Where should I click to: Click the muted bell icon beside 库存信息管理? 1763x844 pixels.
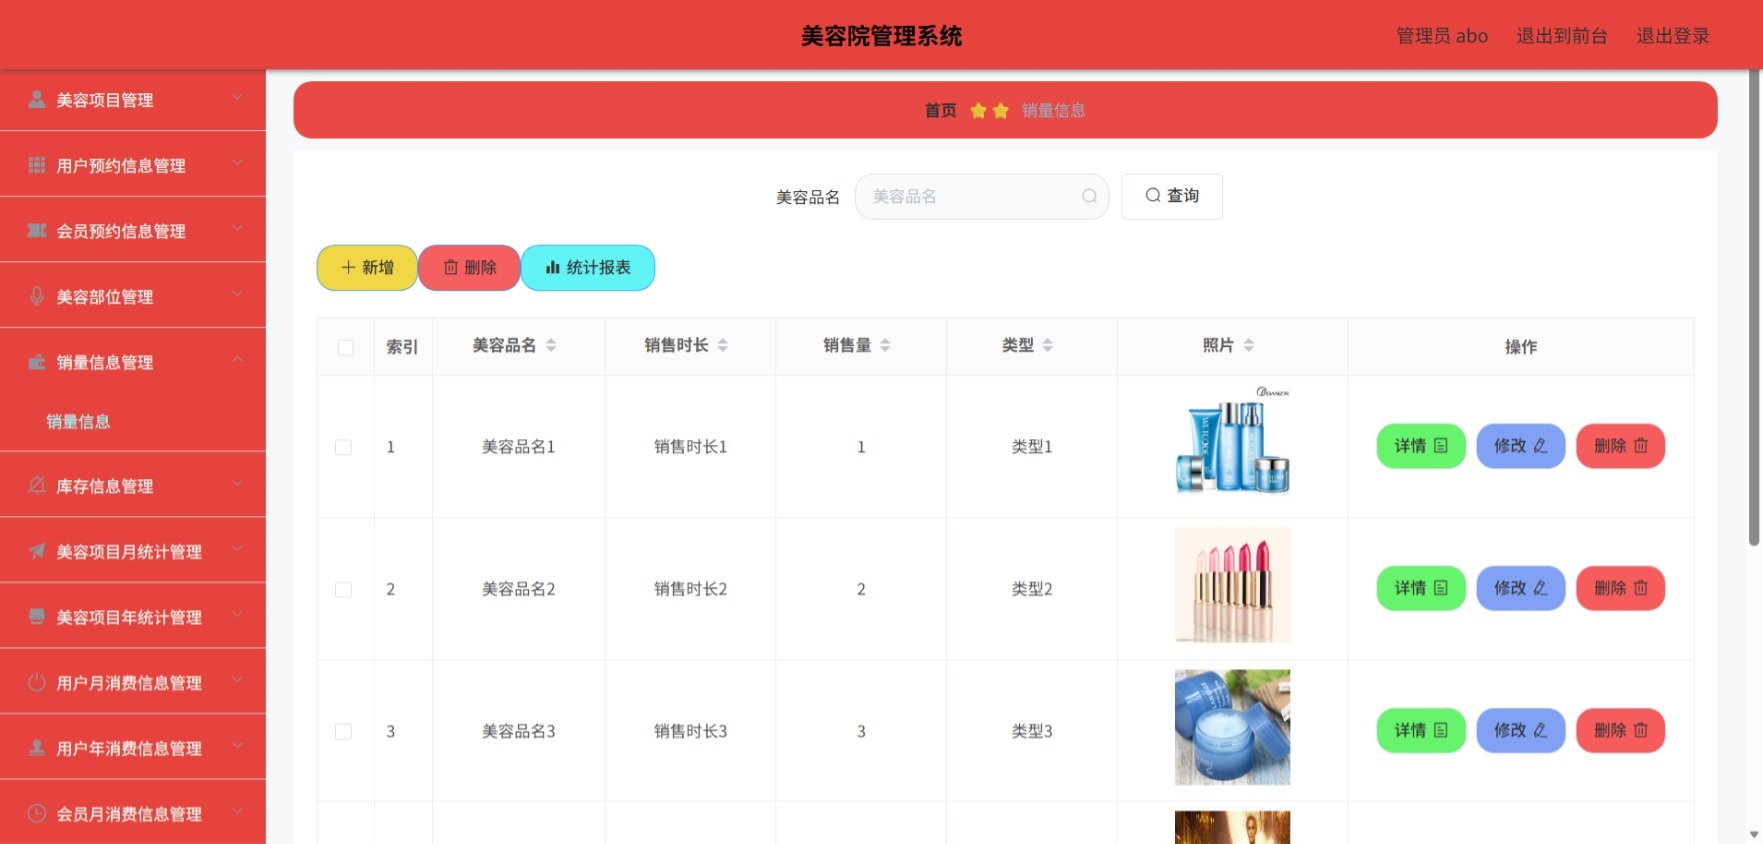[37, 485]
